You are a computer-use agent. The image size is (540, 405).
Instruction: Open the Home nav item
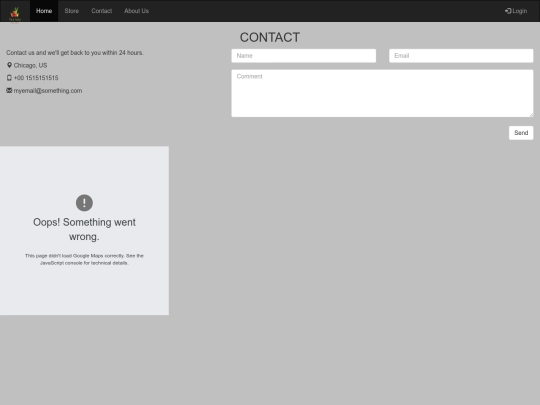coord(44,11)
